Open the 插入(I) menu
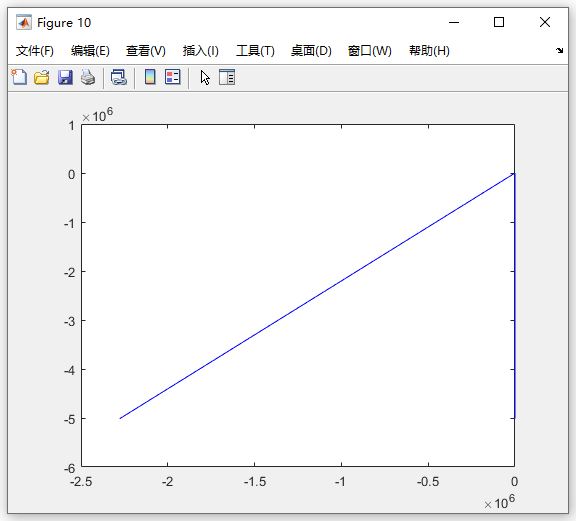 tap(201, 51)
